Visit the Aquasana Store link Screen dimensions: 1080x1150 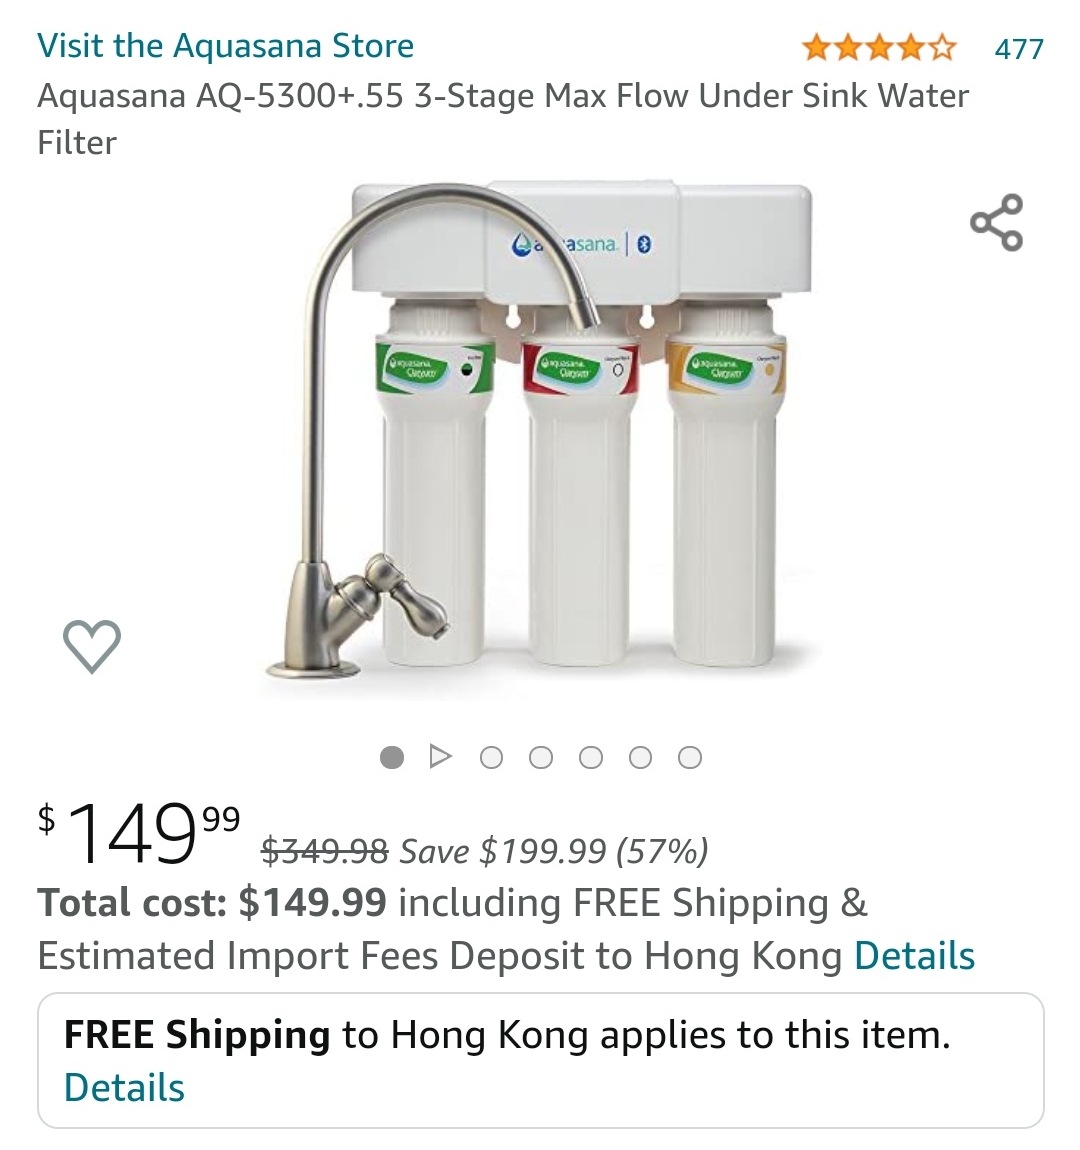coord(226,45)
